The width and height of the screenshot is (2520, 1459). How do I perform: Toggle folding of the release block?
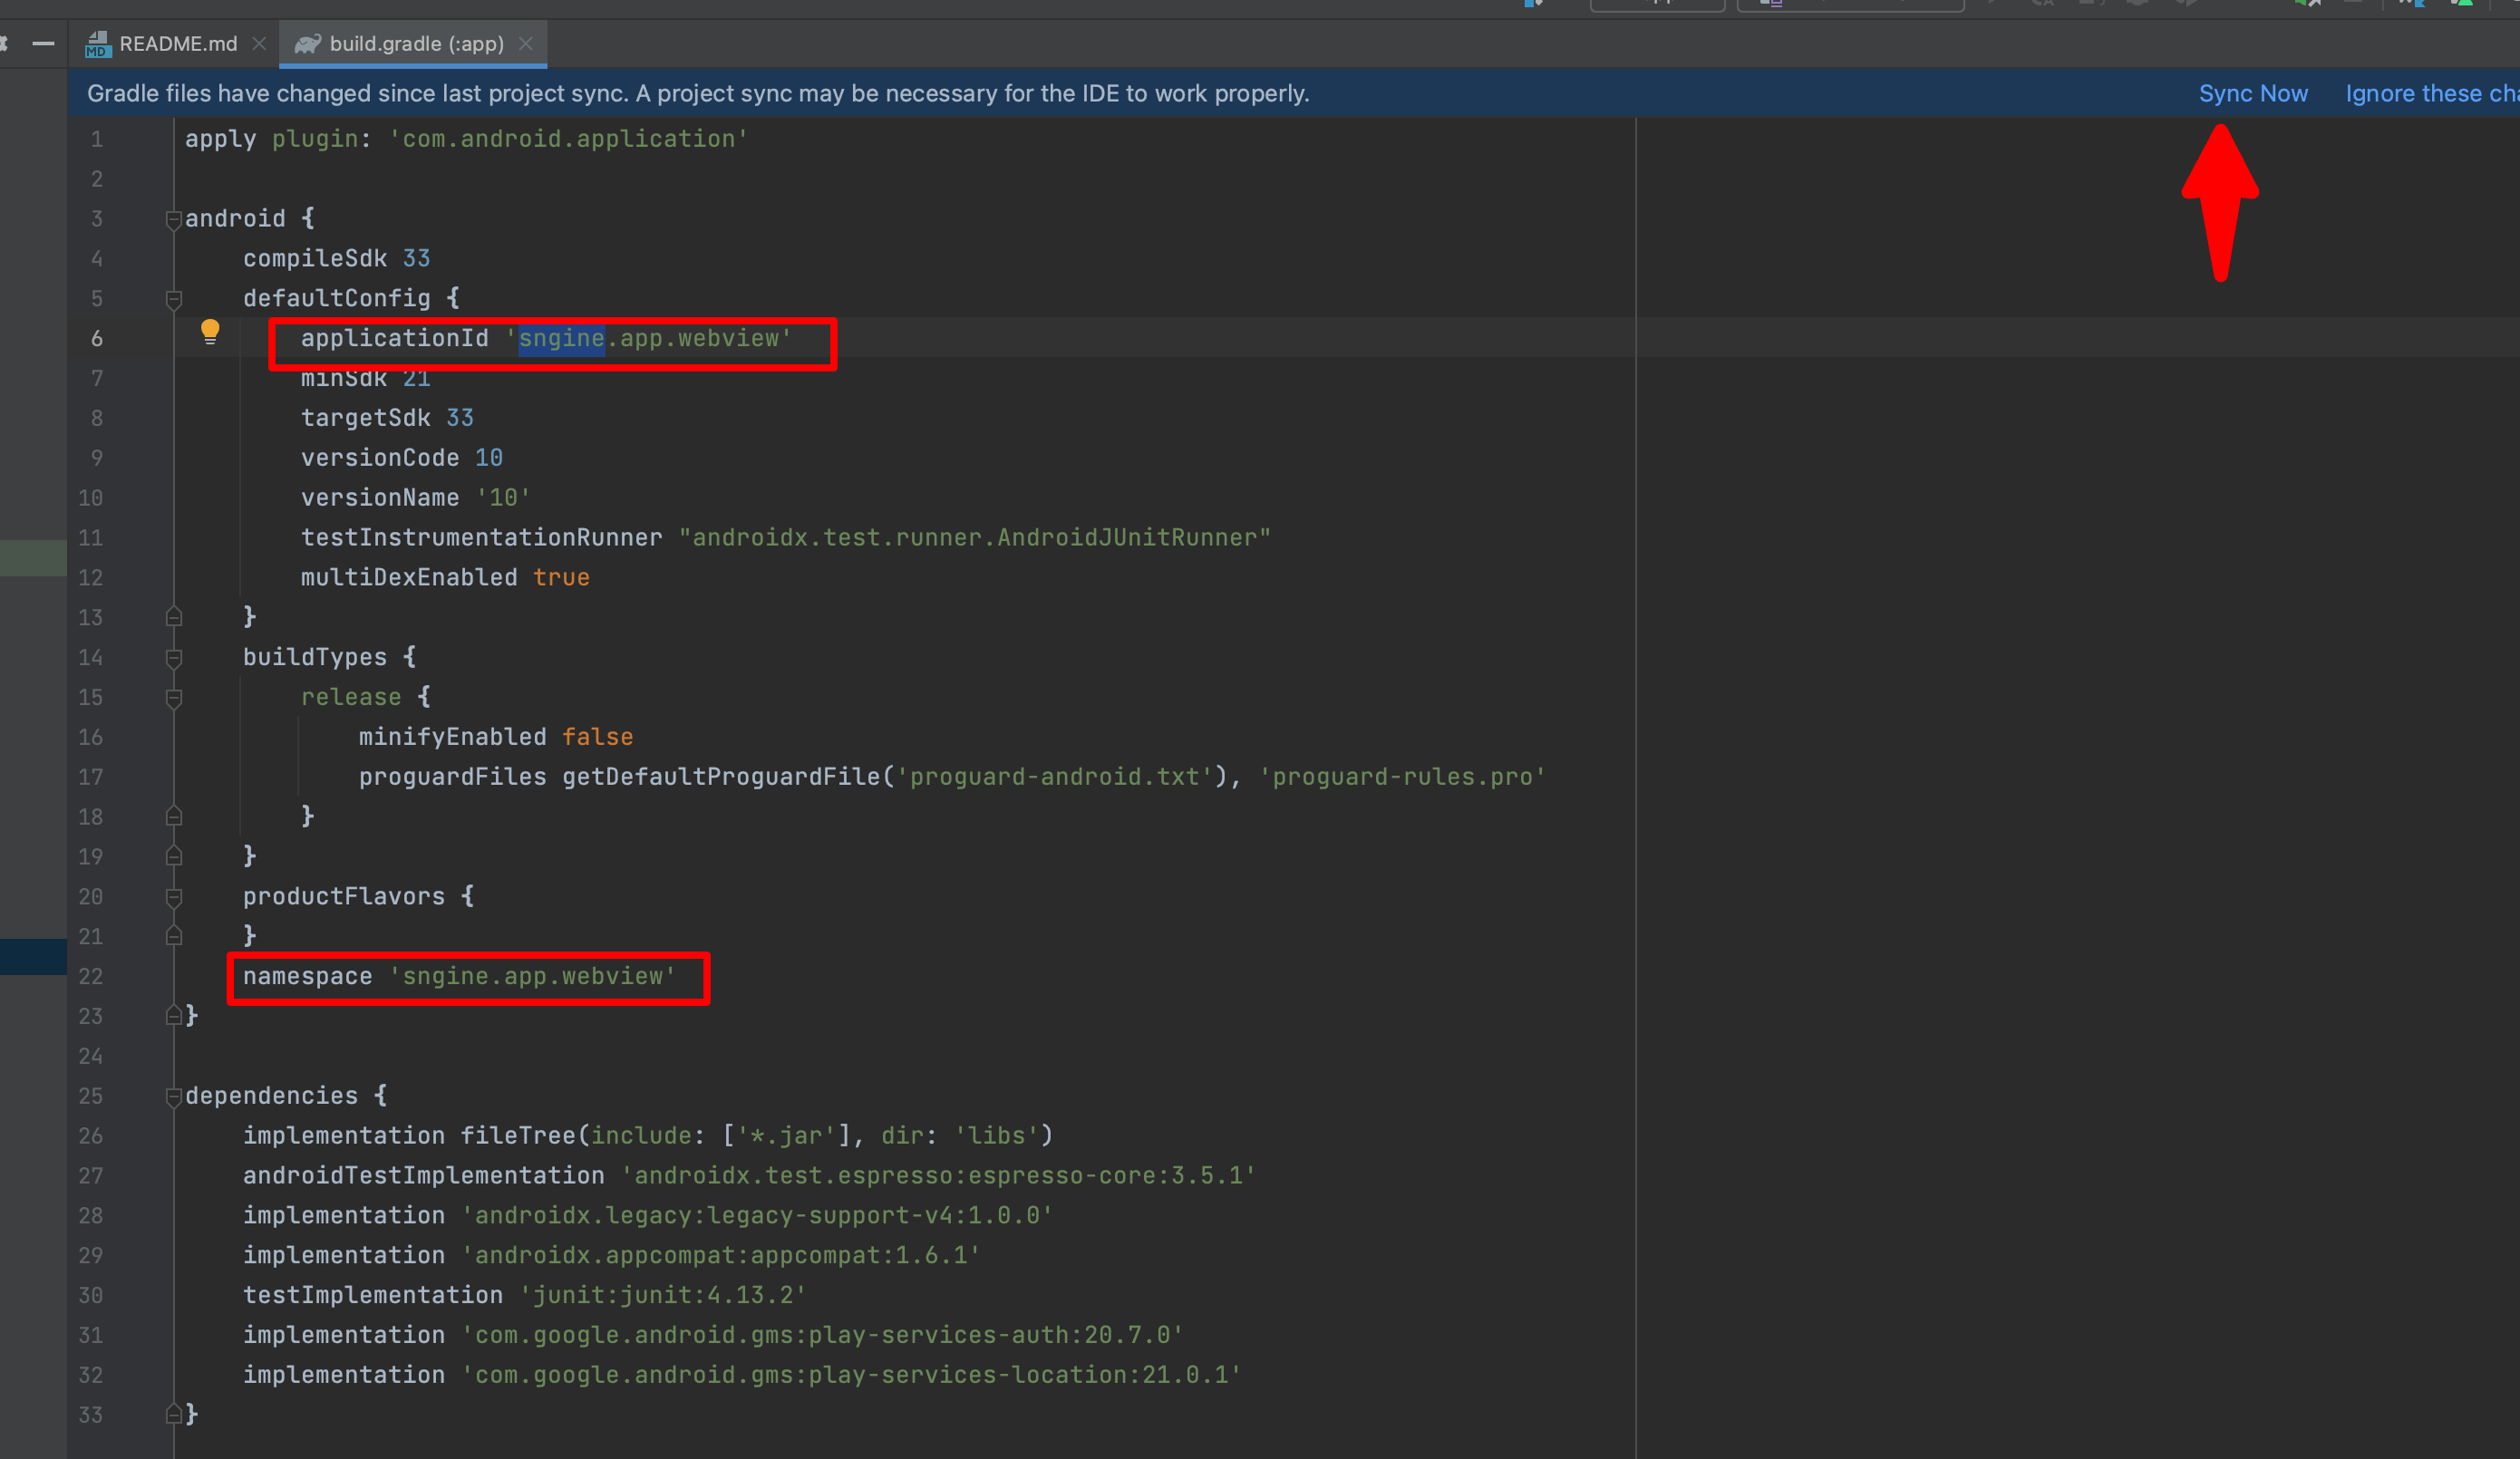pos(173,697)
